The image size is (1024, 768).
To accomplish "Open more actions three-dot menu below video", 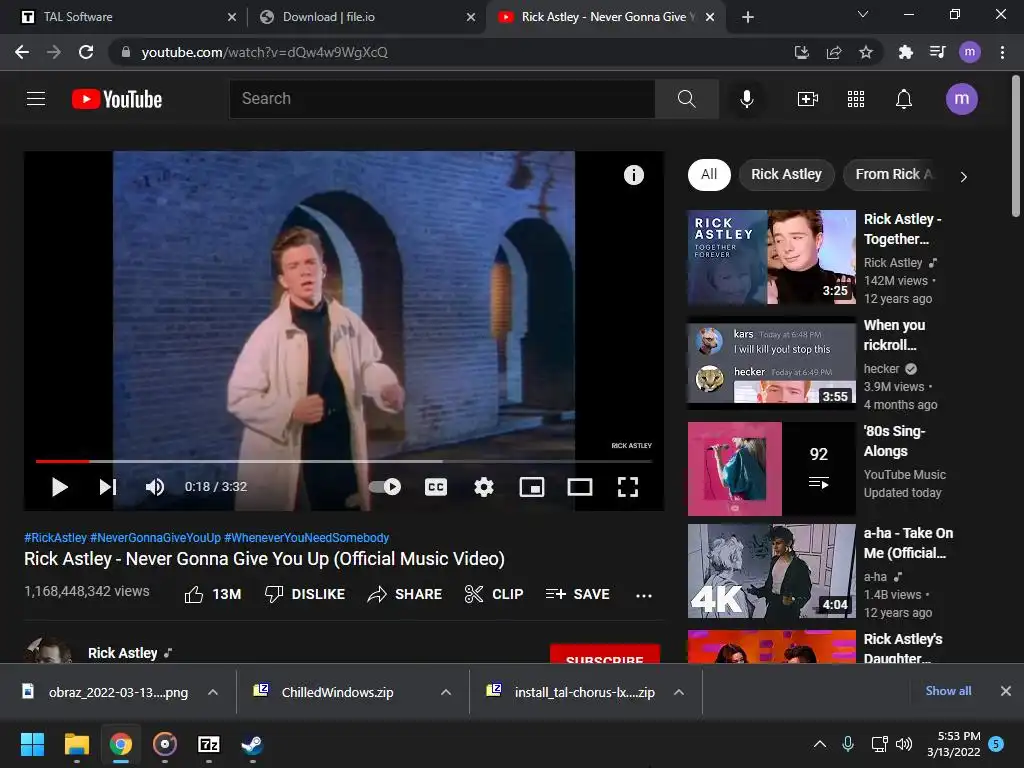I will tap(644, 595).
